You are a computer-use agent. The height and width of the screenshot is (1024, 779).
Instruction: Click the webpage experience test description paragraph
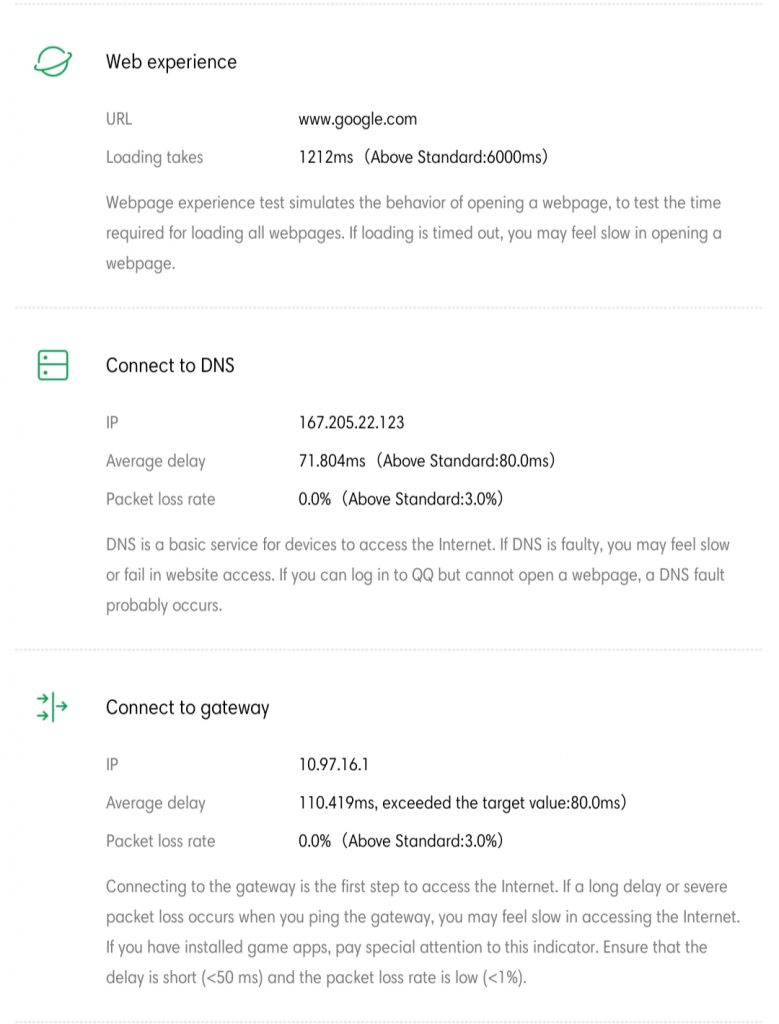click(413, 234)
